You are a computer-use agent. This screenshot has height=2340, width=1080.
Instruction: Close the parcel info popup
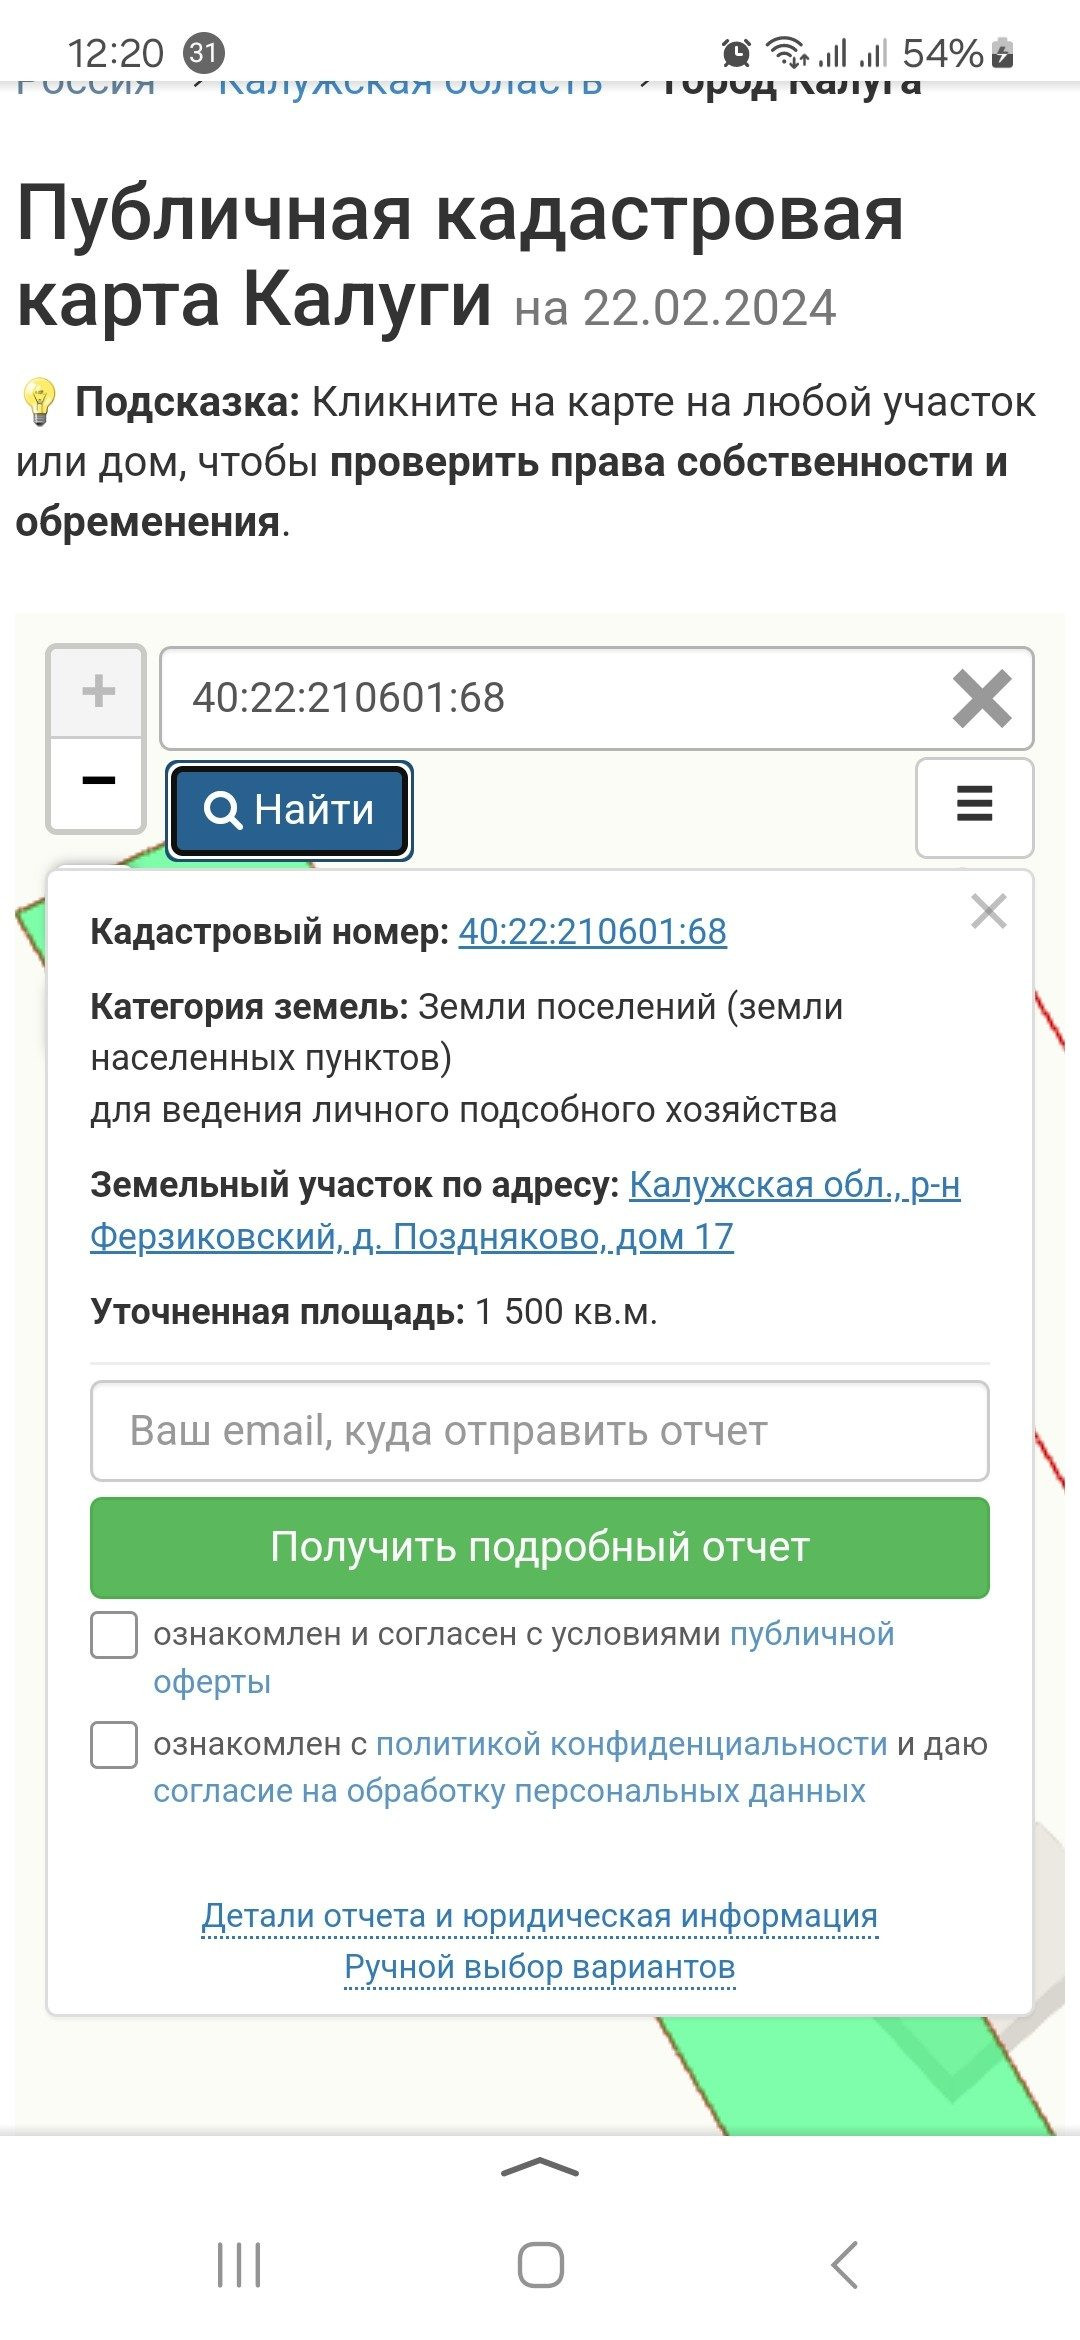[988, 911]
